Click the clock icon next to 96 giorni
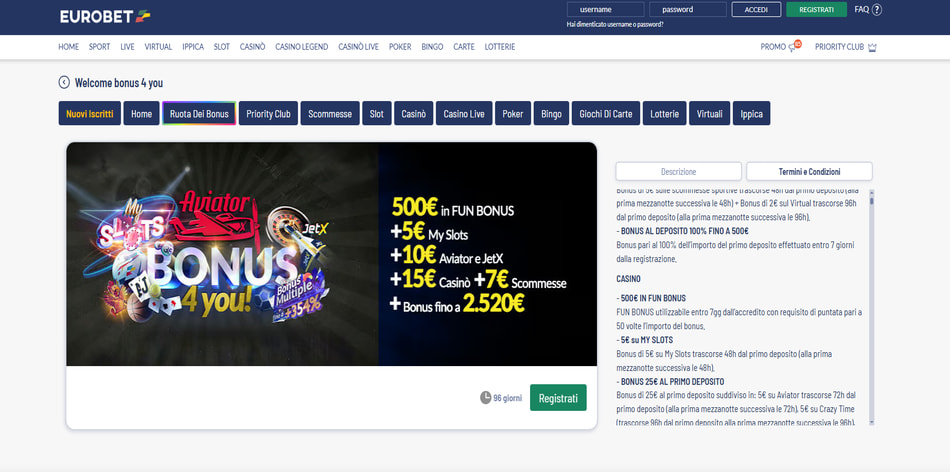950x472 pixels. pyautogui.click(x=485, y=397)
